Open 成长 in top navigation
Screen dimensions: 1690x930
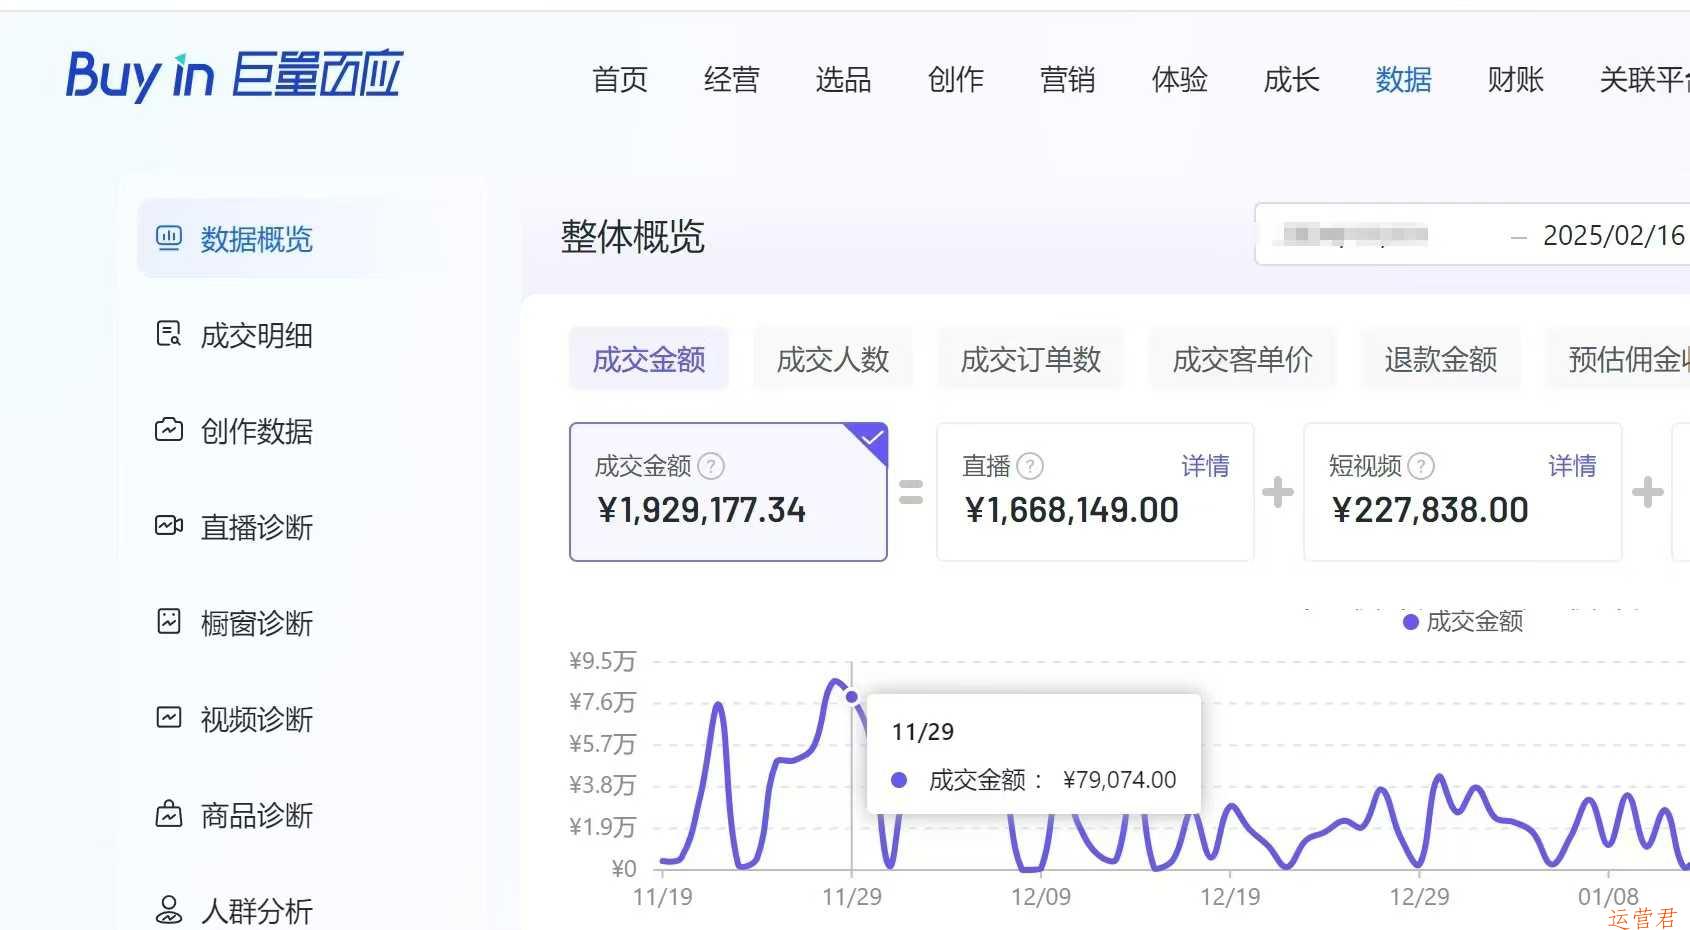click(x=1292, y=79)
